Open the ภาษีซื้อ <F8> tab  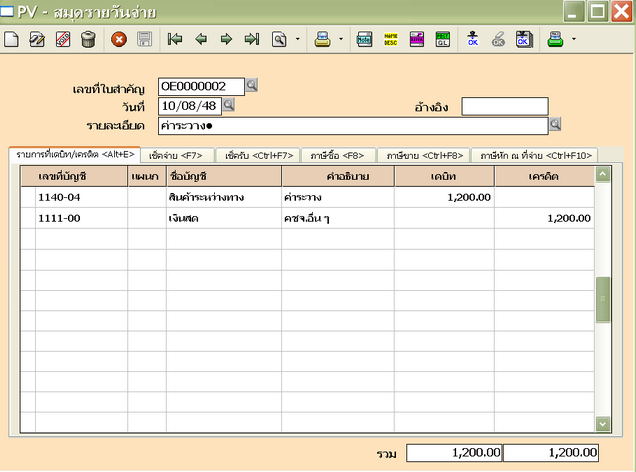[337, 156]
